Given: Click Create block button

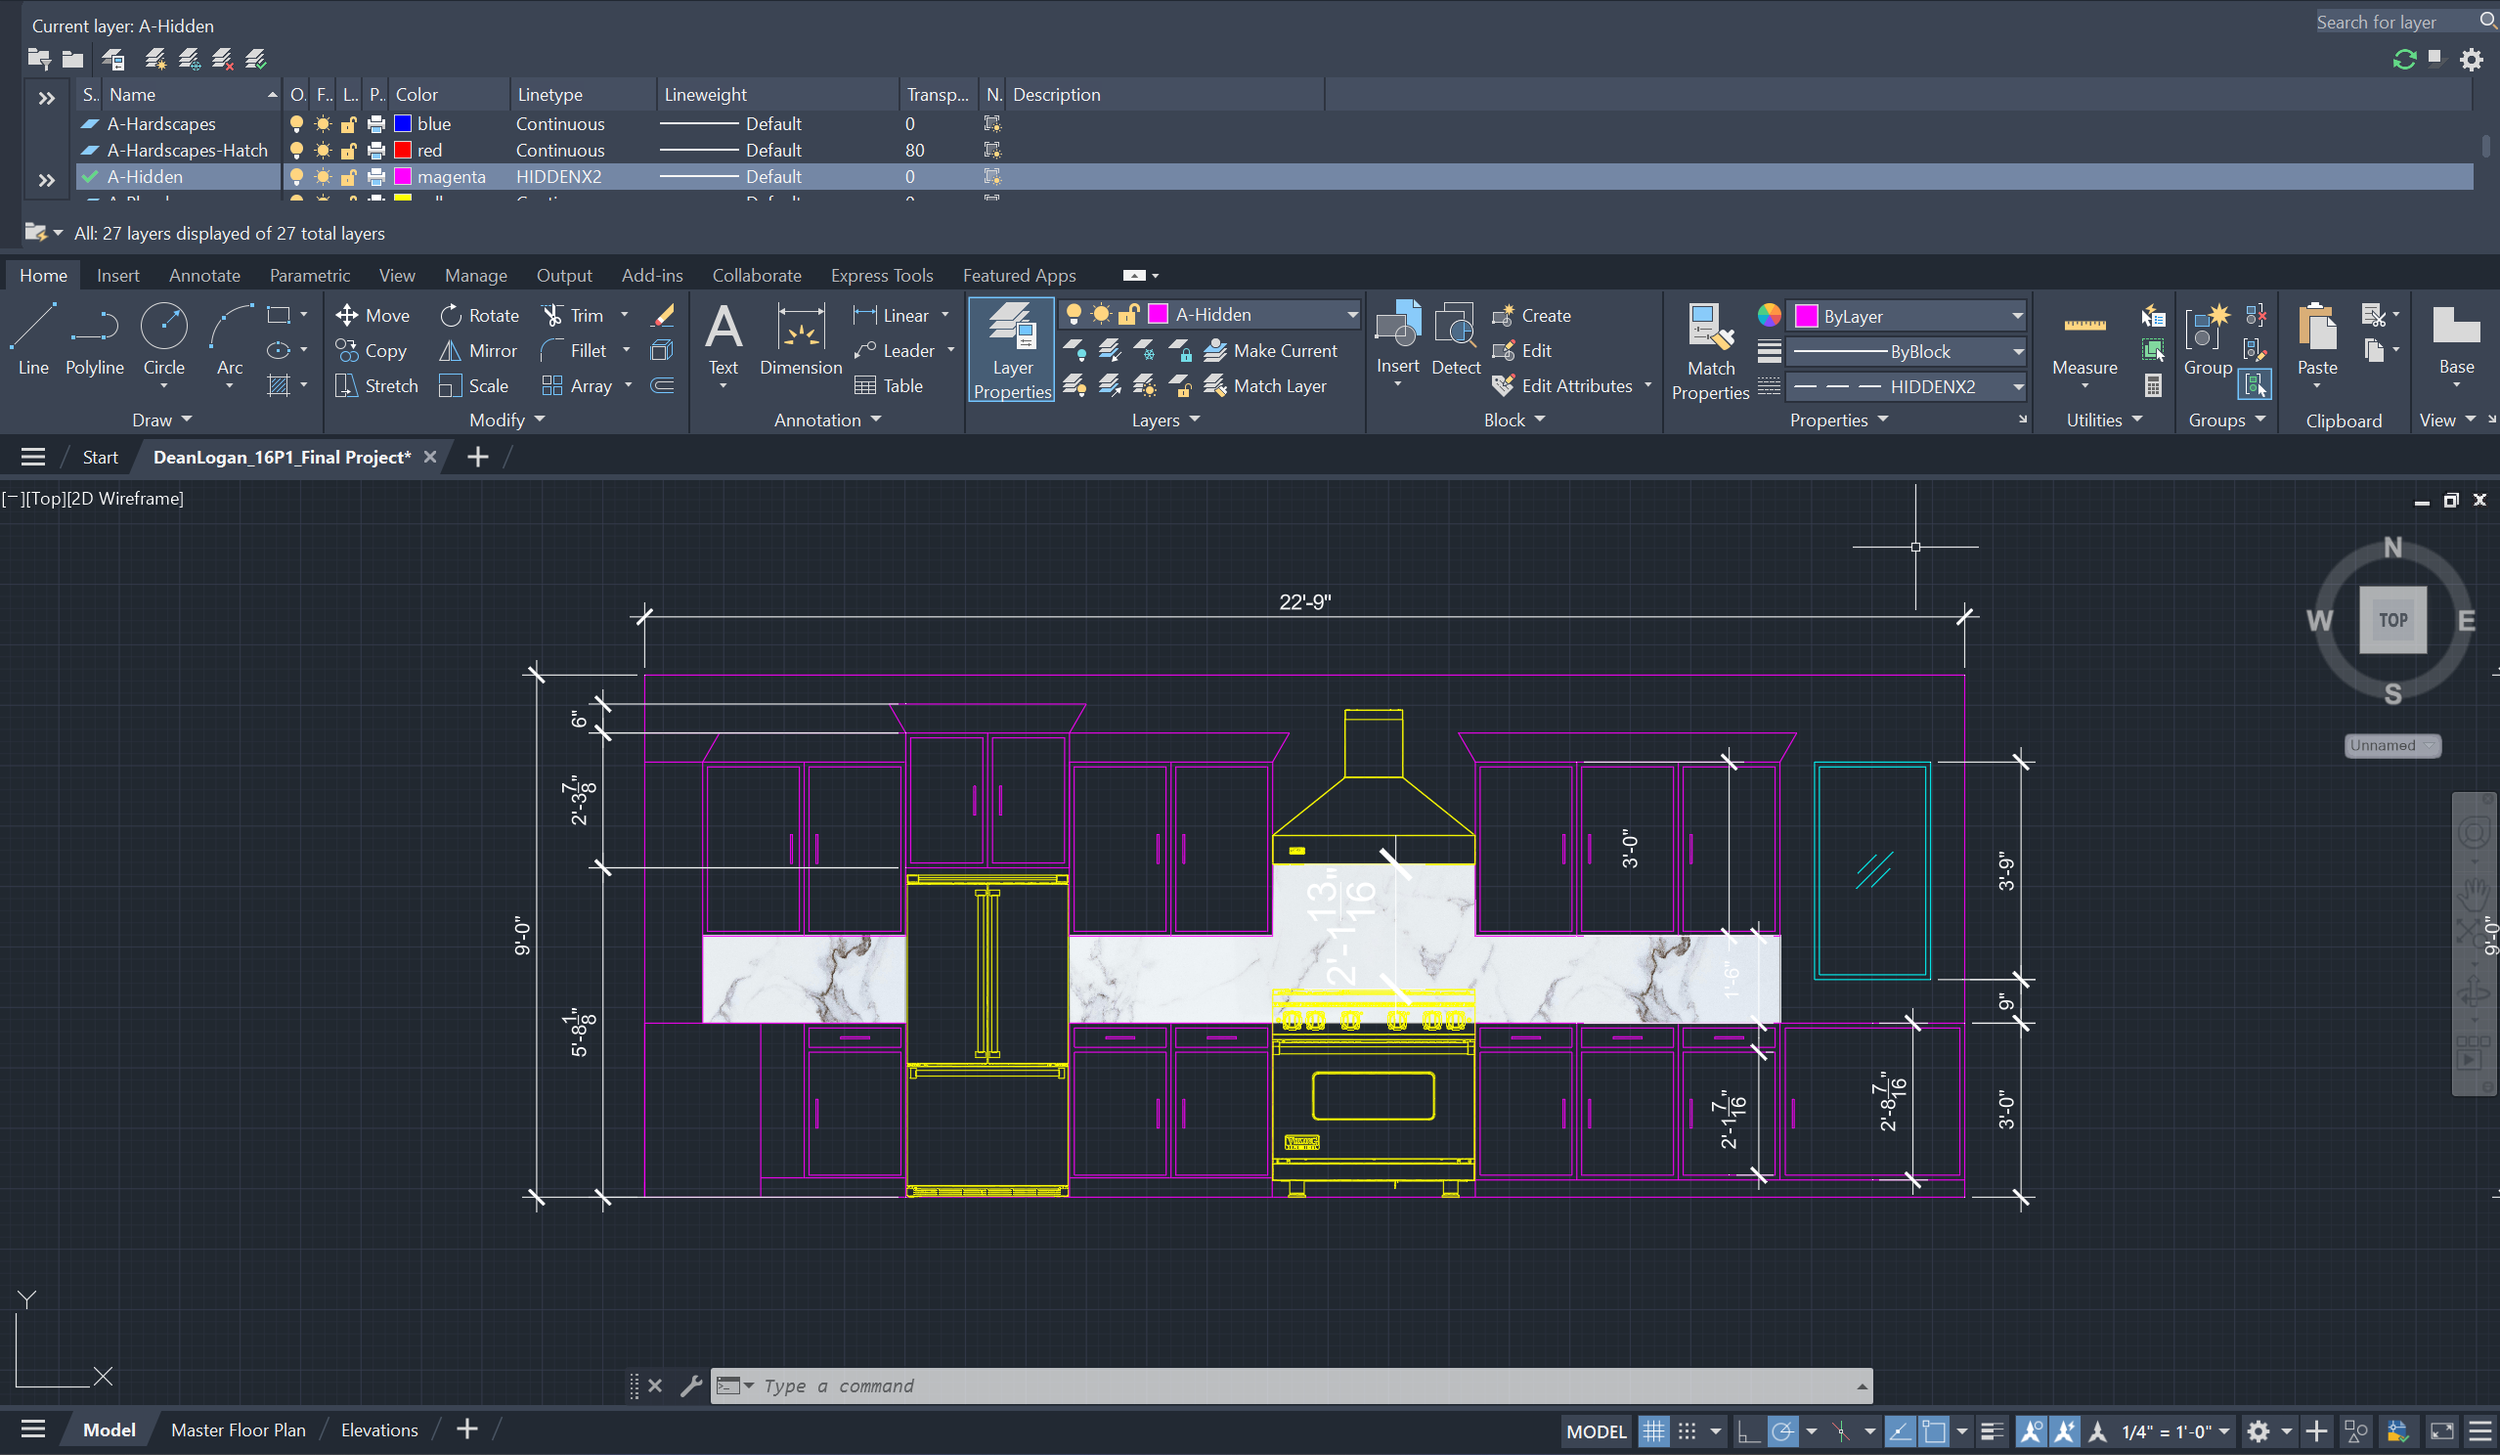Looking at the screenshot, I should 1532,315.
